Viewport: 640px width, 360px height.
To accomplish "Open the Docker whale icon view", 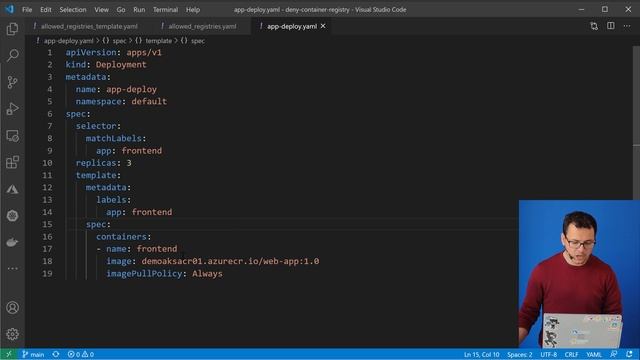I will [12, 242].
